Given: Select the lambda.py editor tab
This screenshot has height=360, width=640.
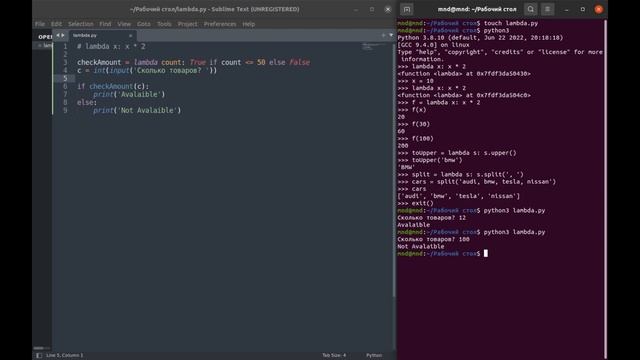Looking at the screenshot, I should tap(101, 36).
